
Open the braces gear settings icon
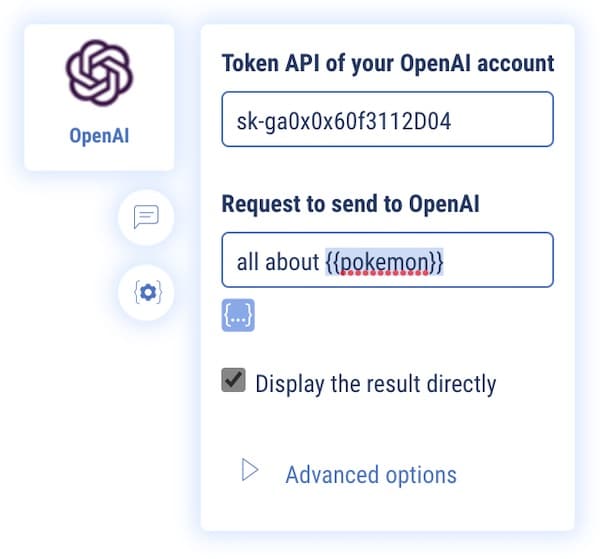pyautogui.click(x=146, y=292)
